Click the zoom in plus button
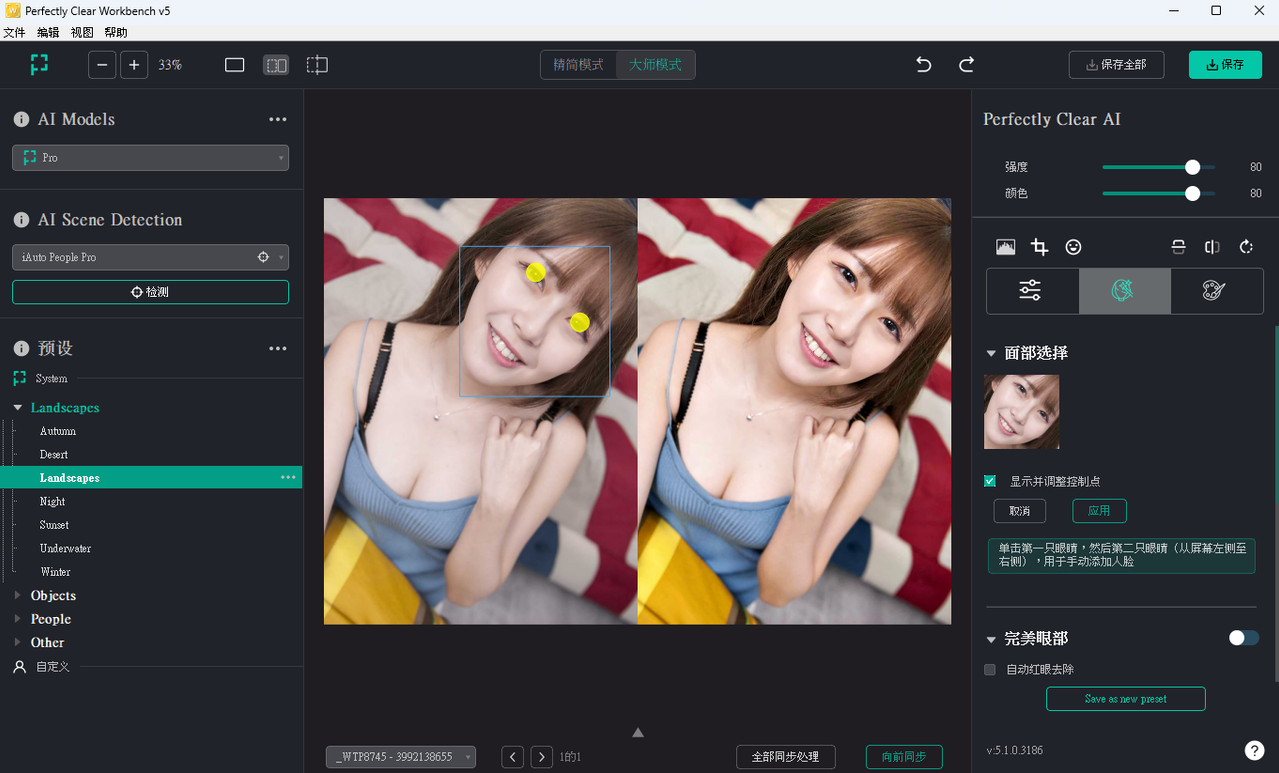The width and height of the screenshot is (1279, 773). pos(134,65)
